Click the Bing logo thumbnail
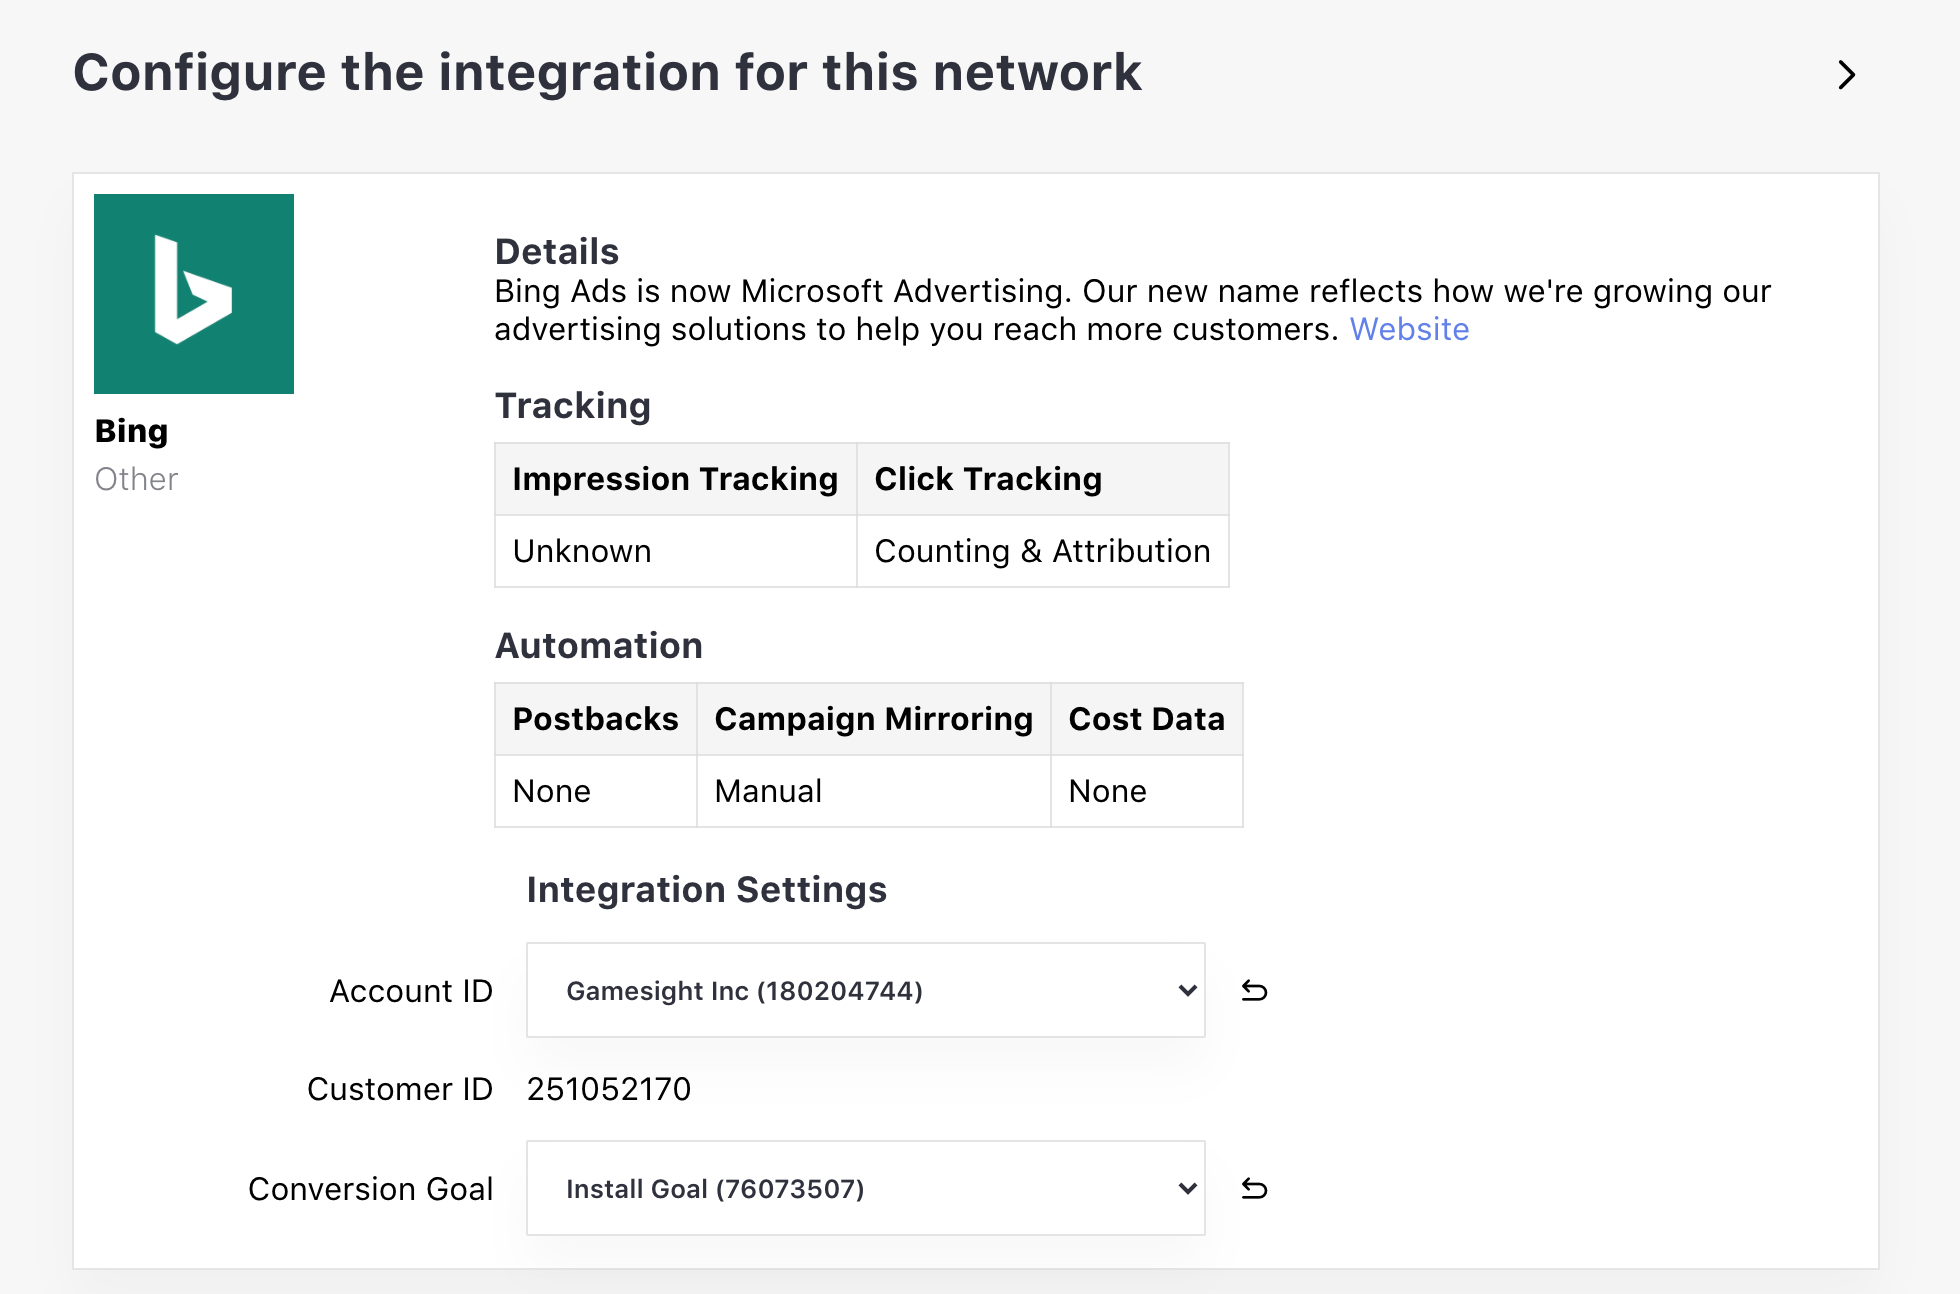Image resolution: width=1960 pixels, height=1294 pixels. click(194, 294)
